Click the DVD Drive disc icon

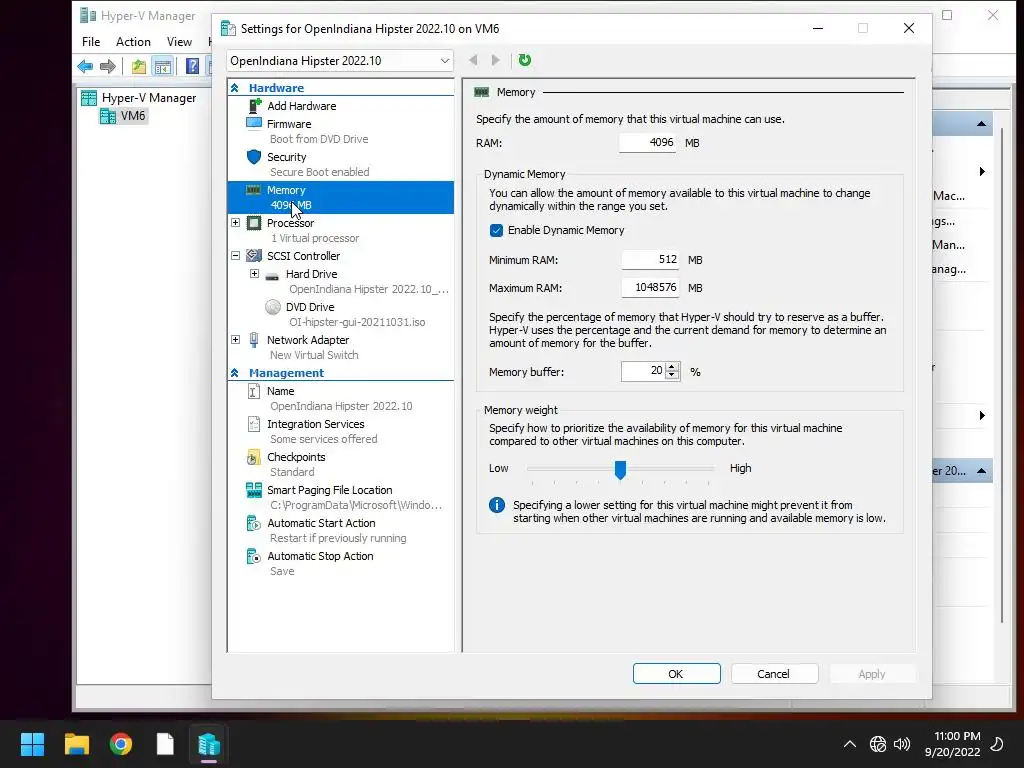[x=273, y=307]
